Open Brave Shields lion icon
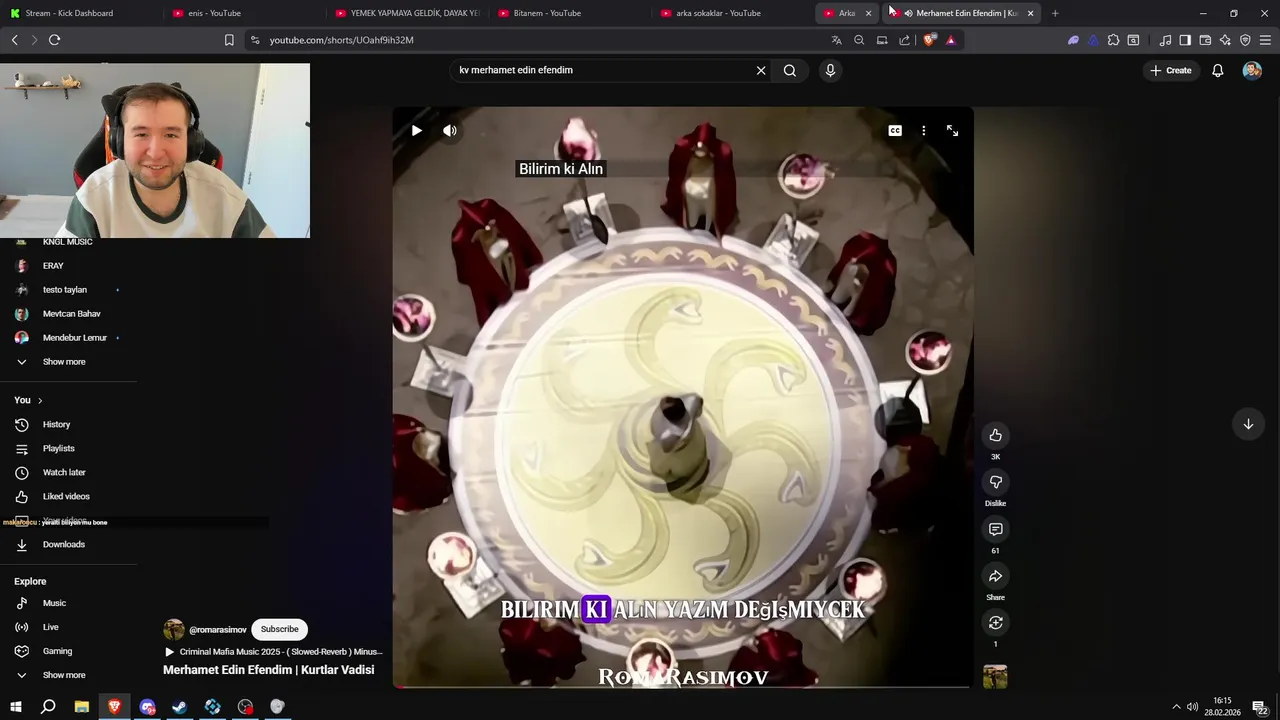This screenshot has width=1280, height=720. click(929, 40)
